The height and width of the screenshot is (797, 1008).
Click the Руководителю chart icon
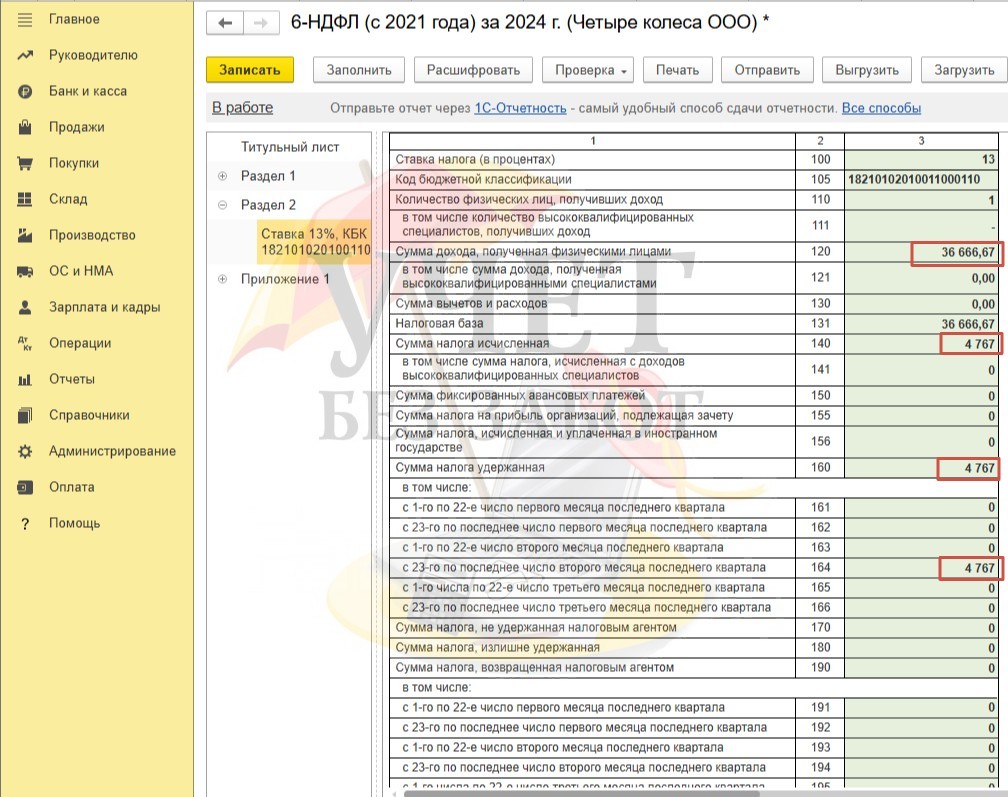point(24,56)
